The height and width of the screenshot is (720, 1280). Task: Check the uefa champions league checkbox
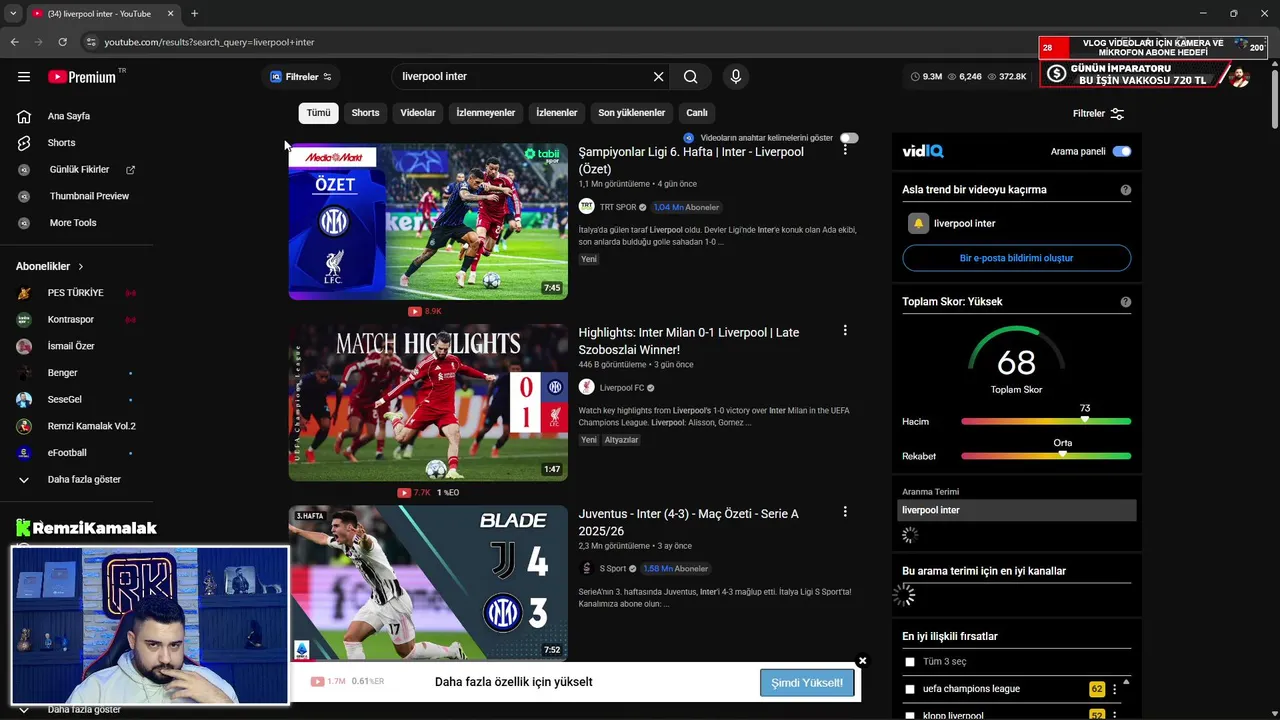[910, 689]
